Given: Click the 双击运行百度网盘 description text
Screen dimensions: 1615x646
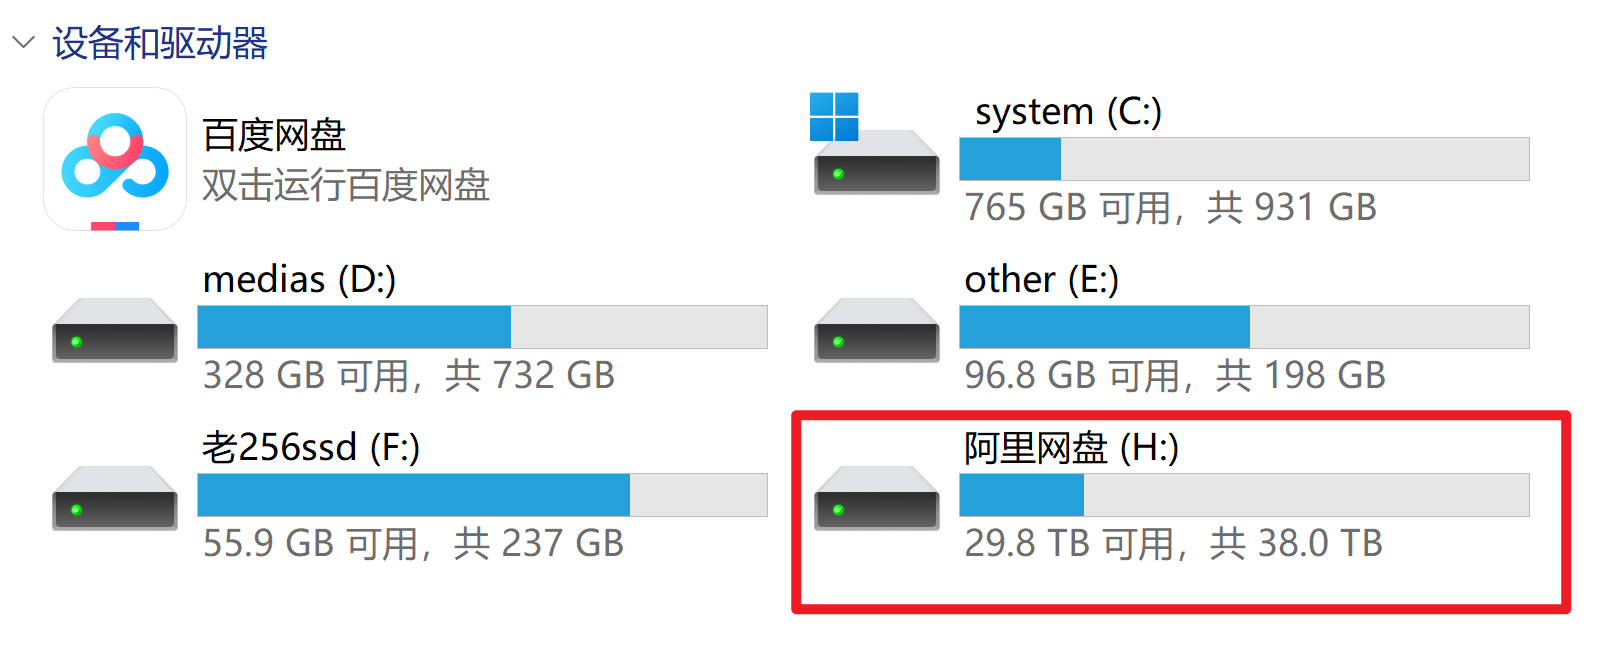Looking at the screenshot, I should pyautogui.click(x=346, y=185).
